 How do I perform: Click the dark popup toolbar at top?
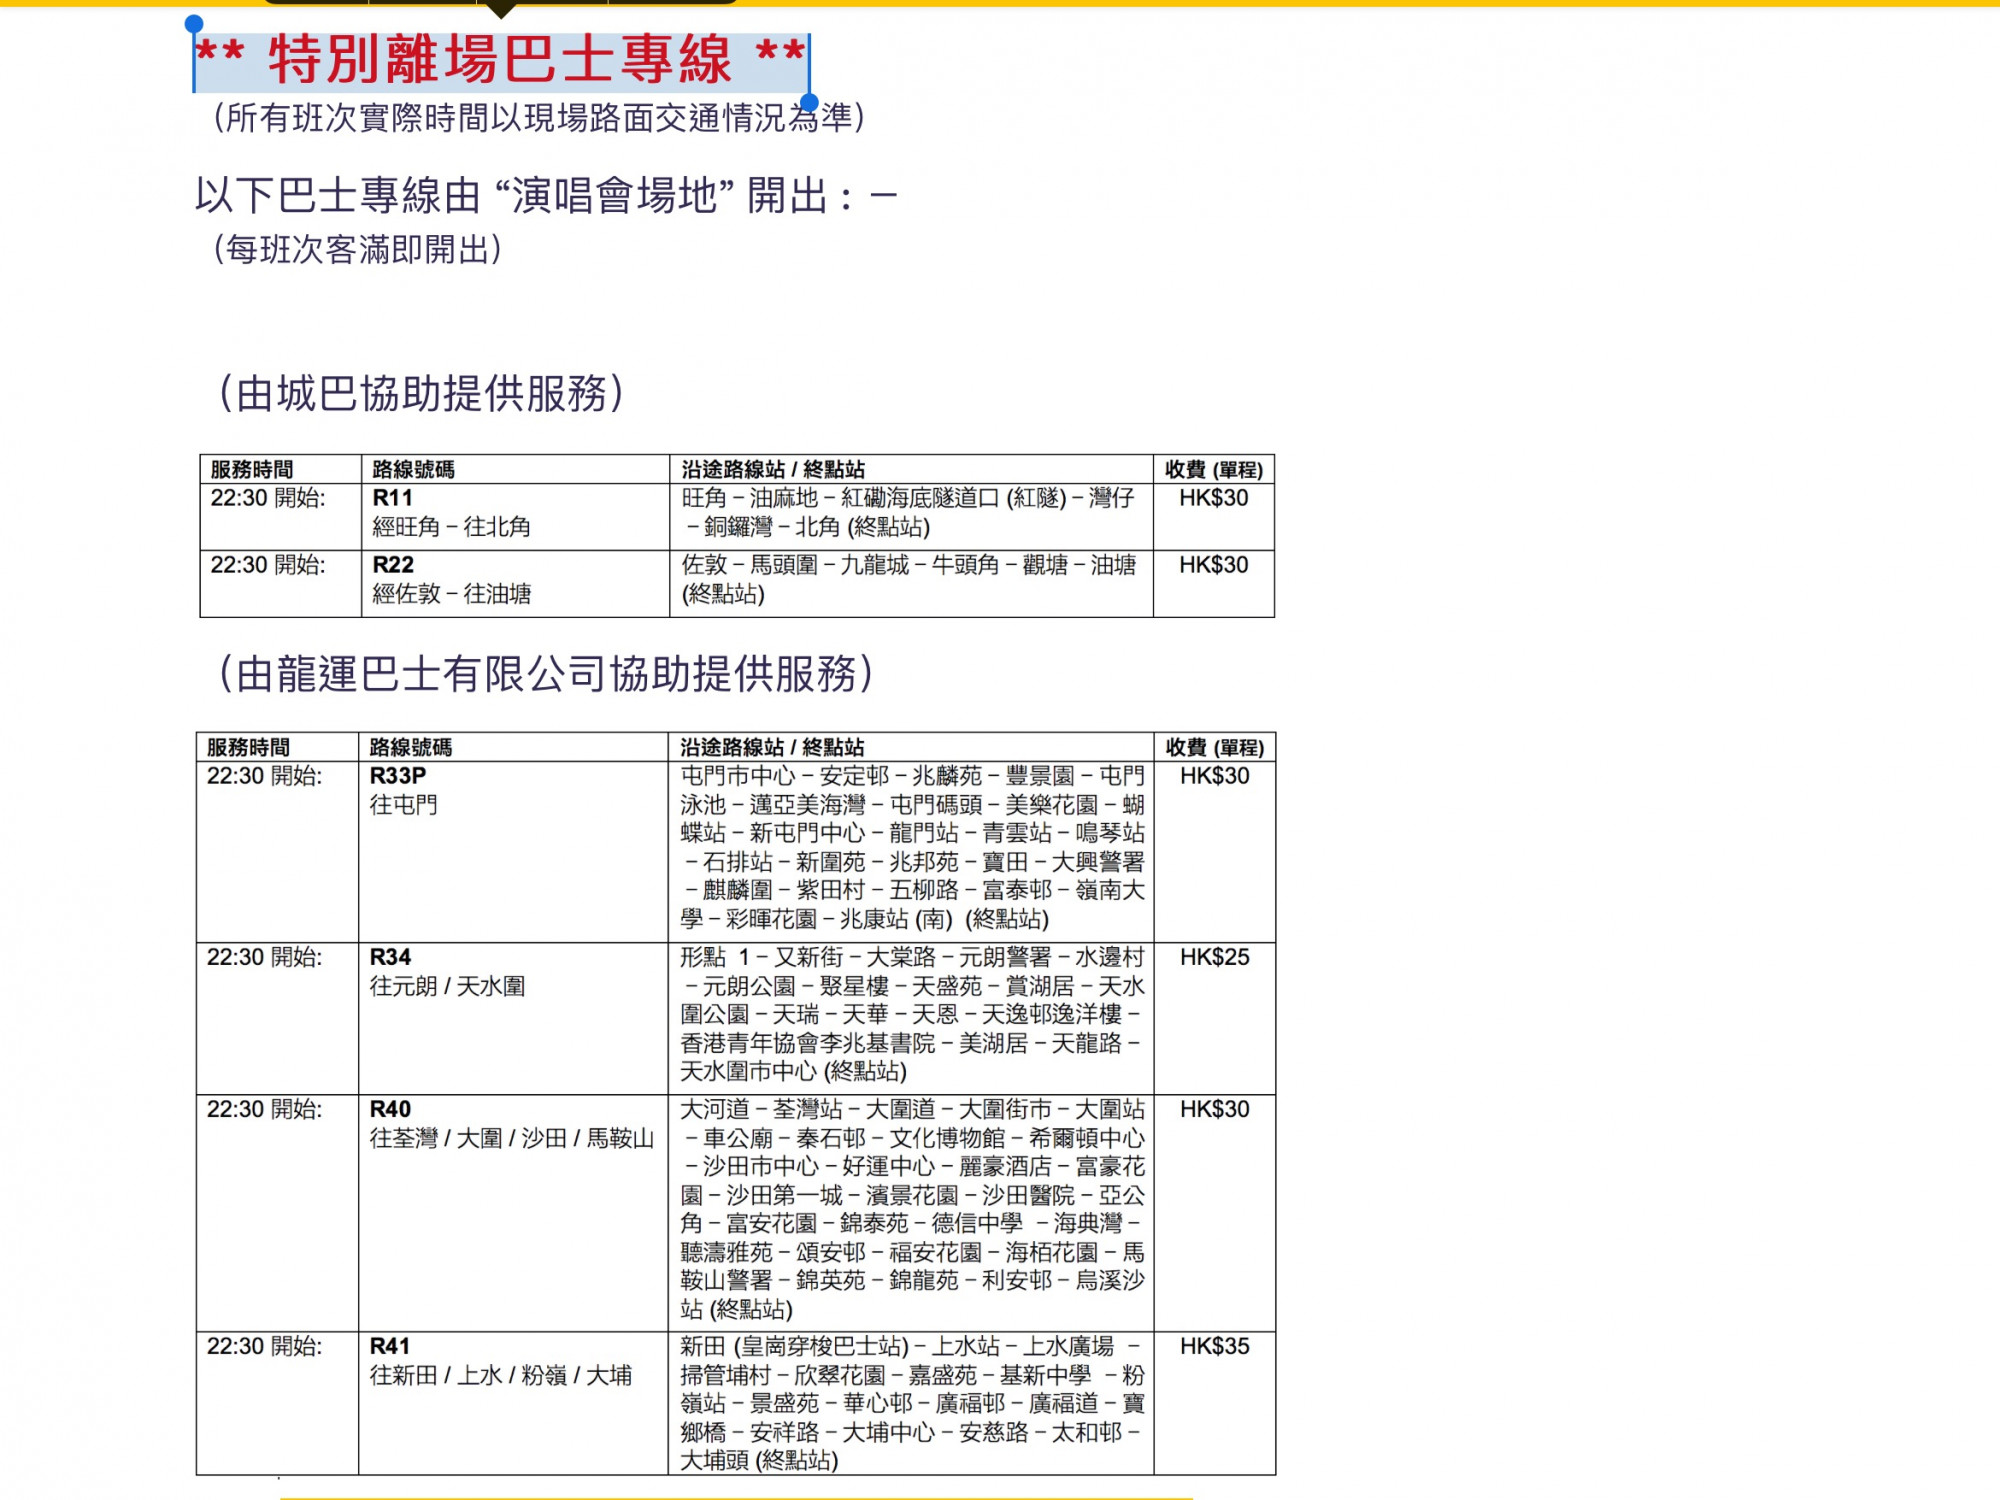pos(500,3)
